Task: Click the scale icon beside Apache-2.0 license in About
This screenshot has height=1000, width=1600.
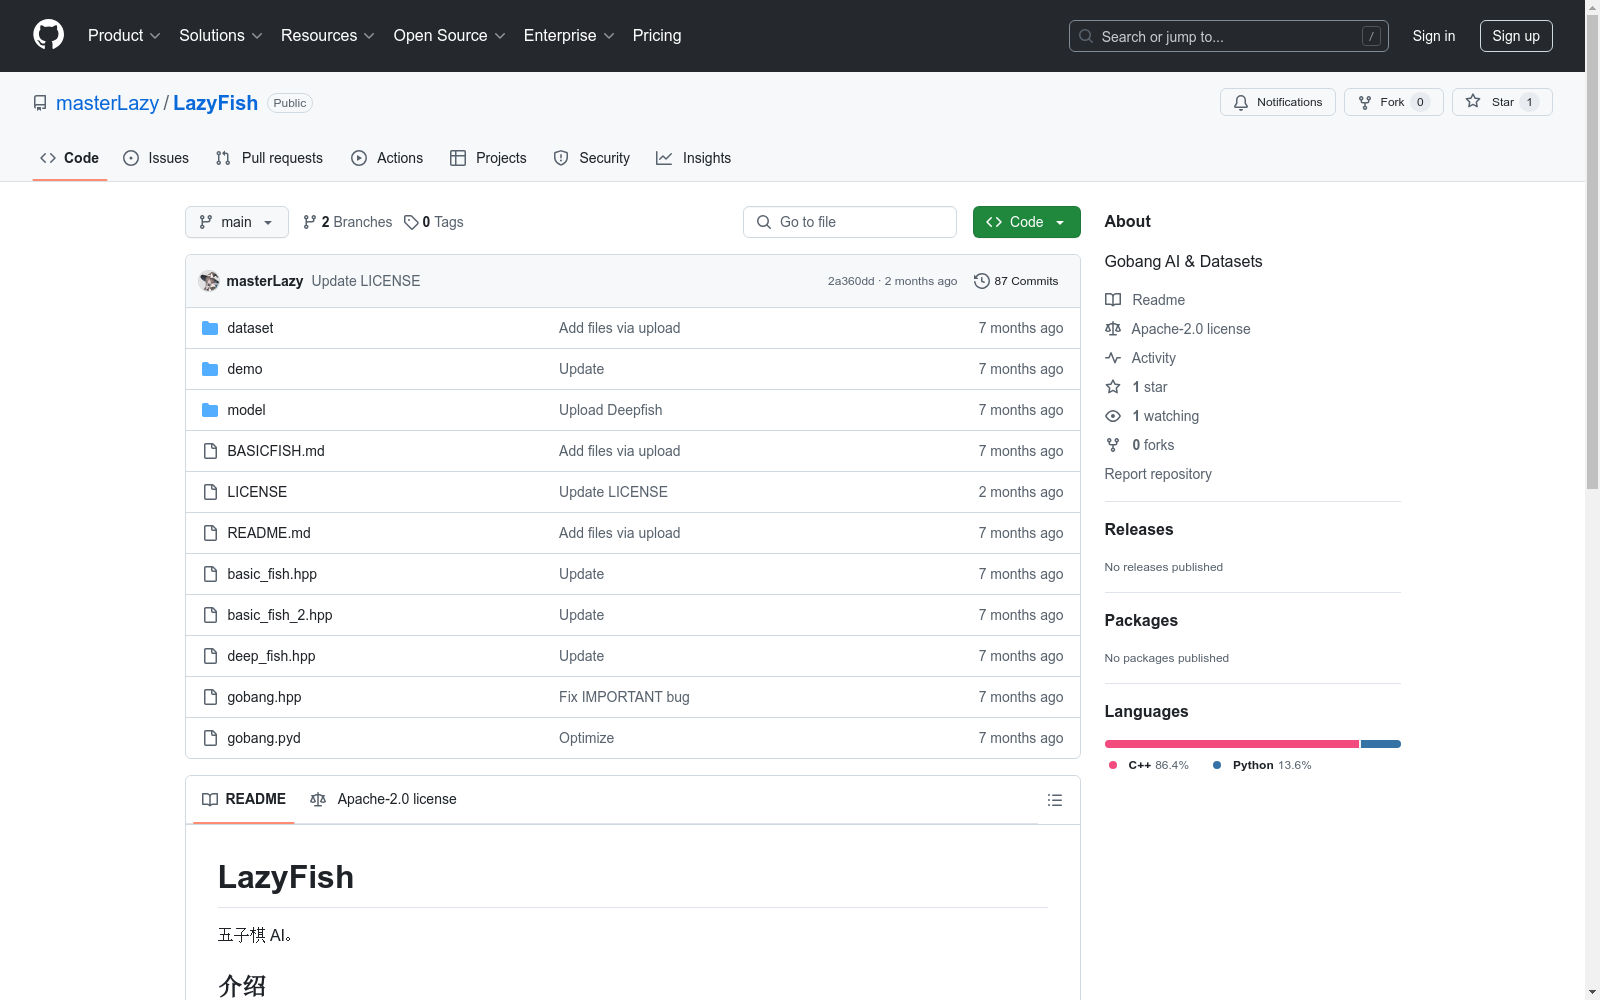Action: click(x=1113, y=329)
